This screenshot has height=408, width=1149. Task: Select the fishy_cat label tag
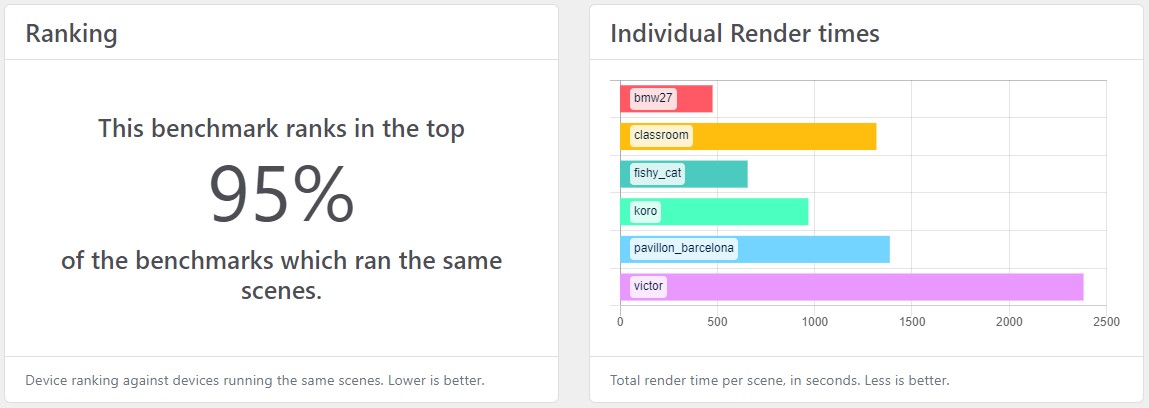point(657,174)
